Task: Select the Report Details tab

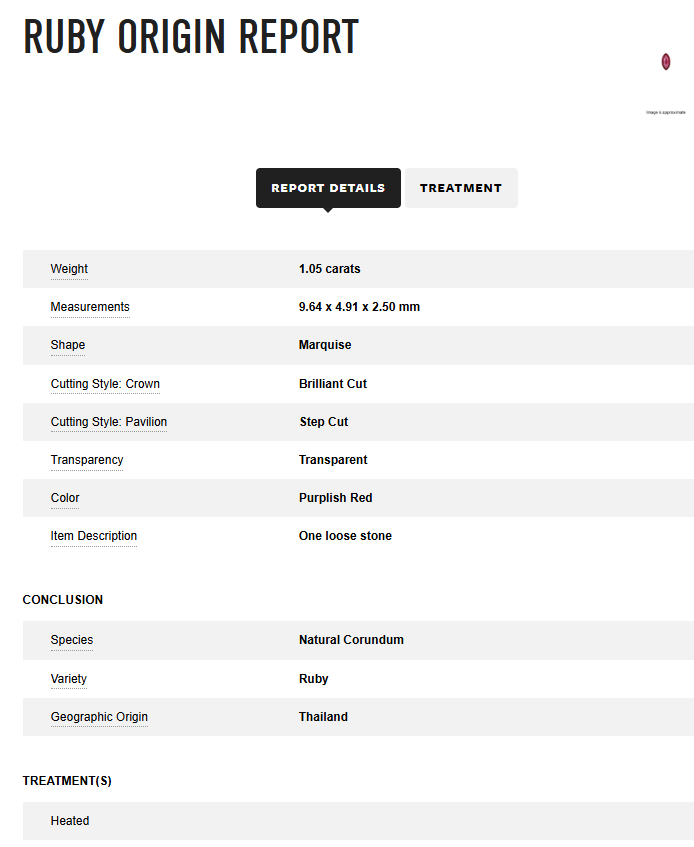Action: click(x=328, y=188)
